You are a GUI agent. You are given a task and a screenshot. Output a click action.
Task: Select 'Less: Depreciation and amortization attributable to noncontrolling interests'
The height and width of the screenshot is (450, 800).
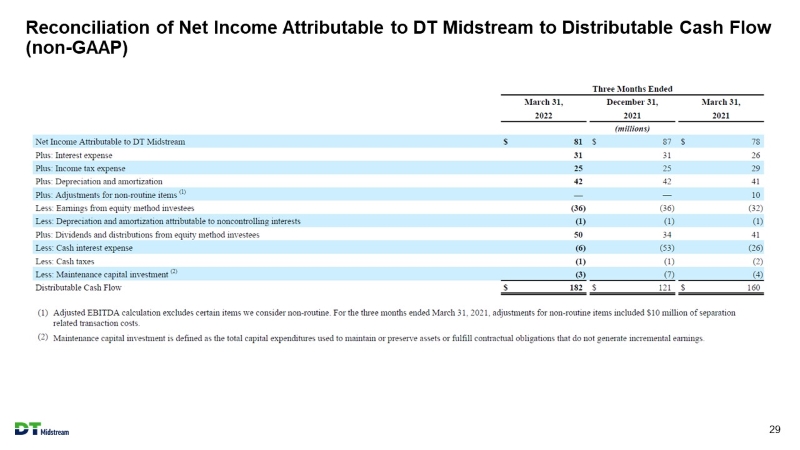point(168,221)
